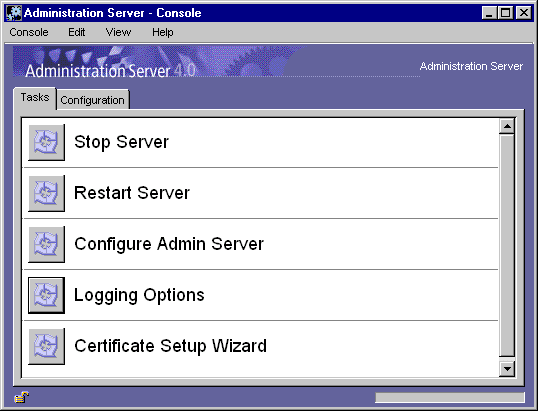This screenshot has height=411, width=538.
Task: Click the Logging Options task icon
Action: coord(46,295)
